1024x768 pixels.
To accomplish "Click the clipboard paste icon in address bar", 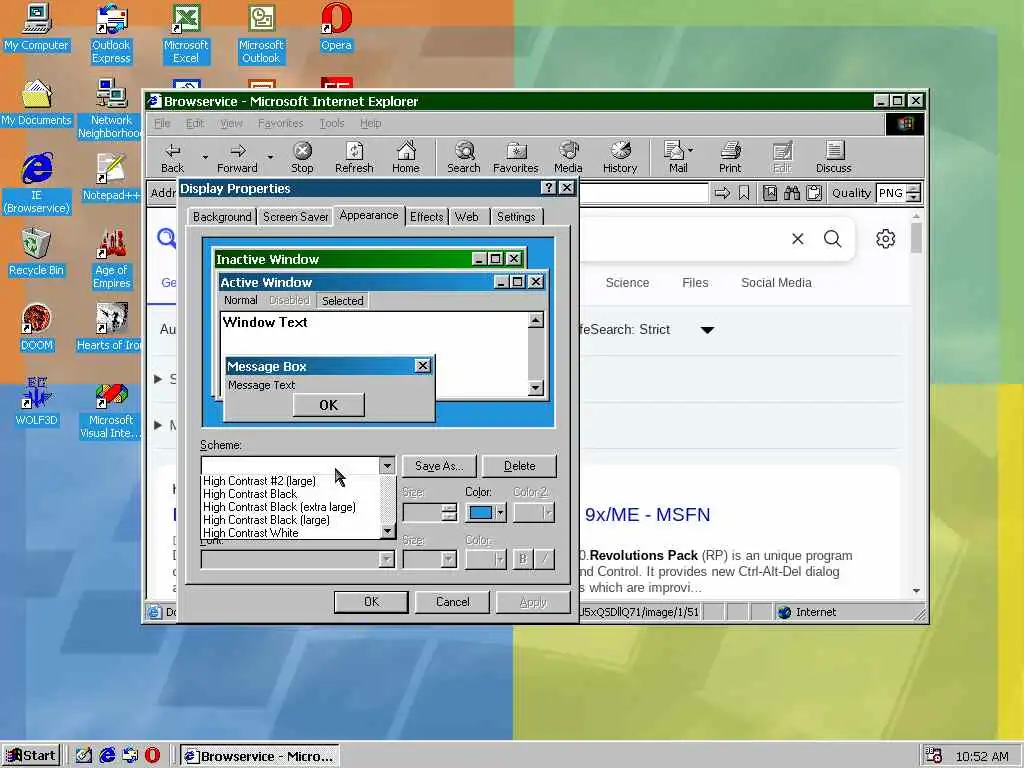I will [x=814, y=193].
